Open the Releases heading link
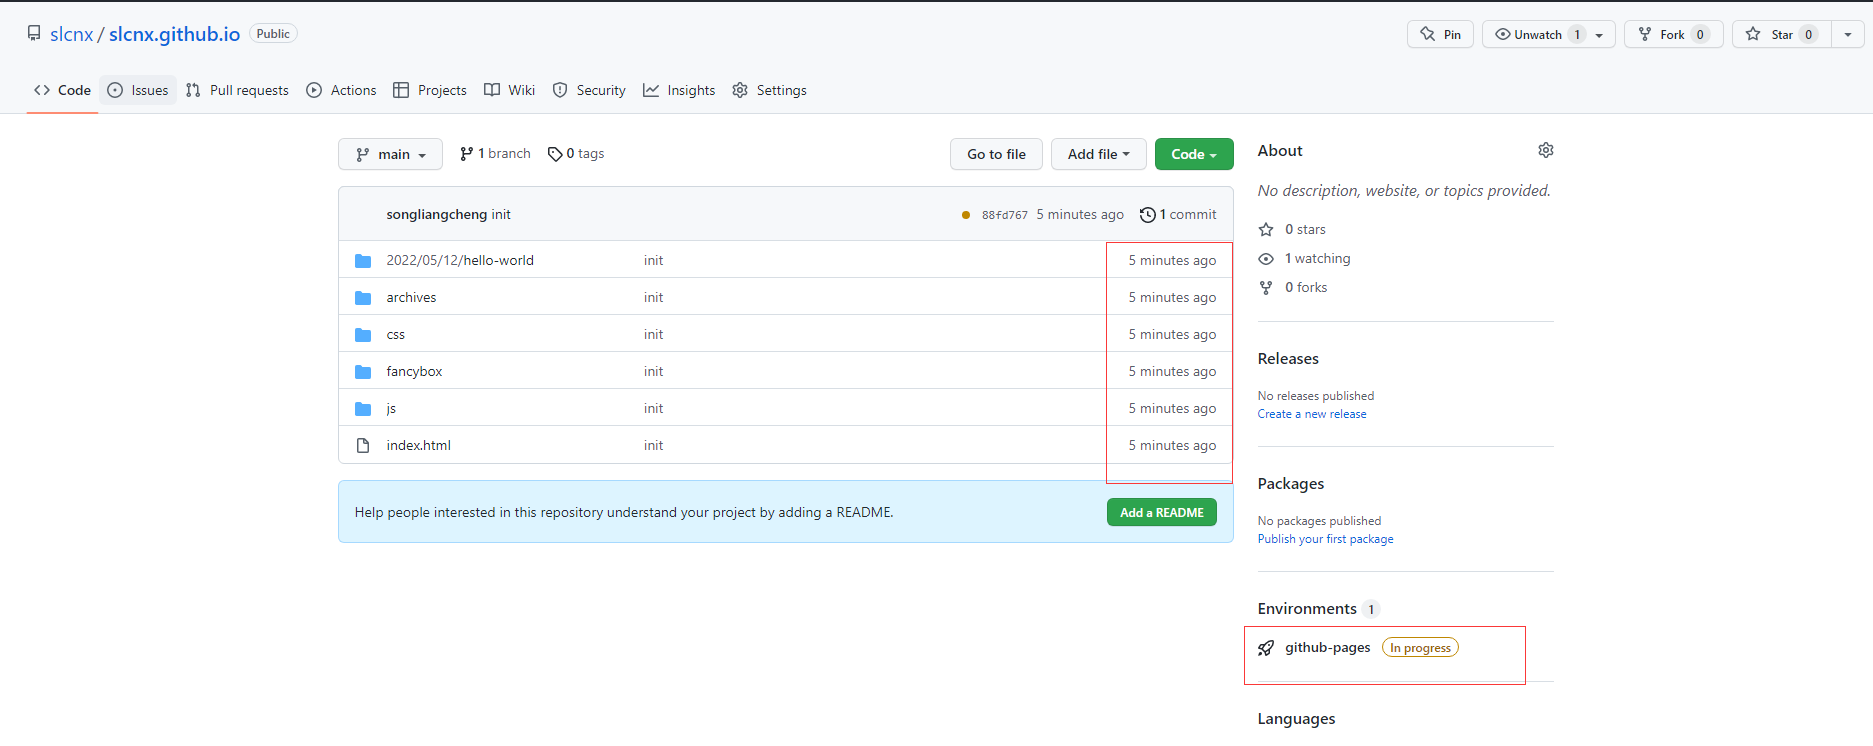This screenshot has width=1873, height=746. pyautogui.click(x=1288, y=358)
